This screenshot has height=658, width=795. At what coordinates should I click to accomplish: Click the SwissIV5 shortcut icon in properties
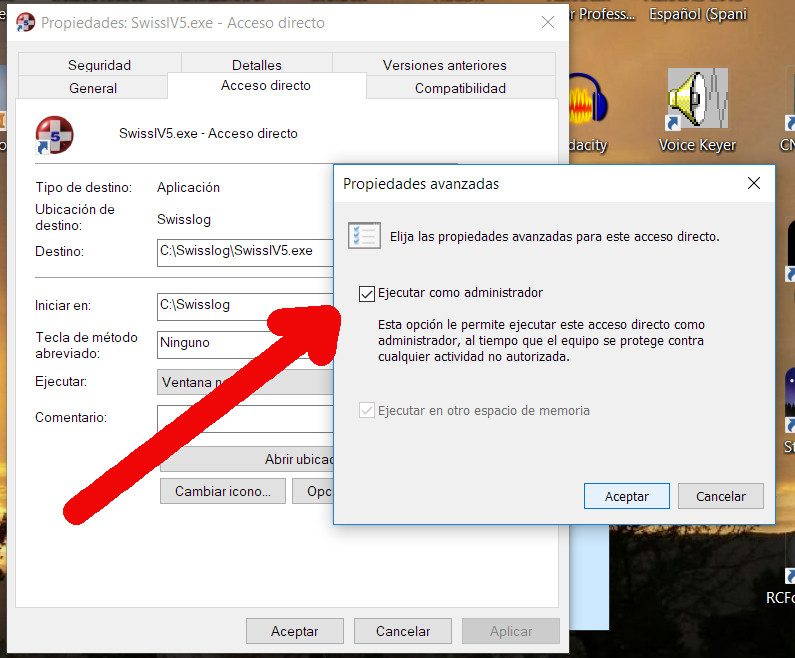54,134
